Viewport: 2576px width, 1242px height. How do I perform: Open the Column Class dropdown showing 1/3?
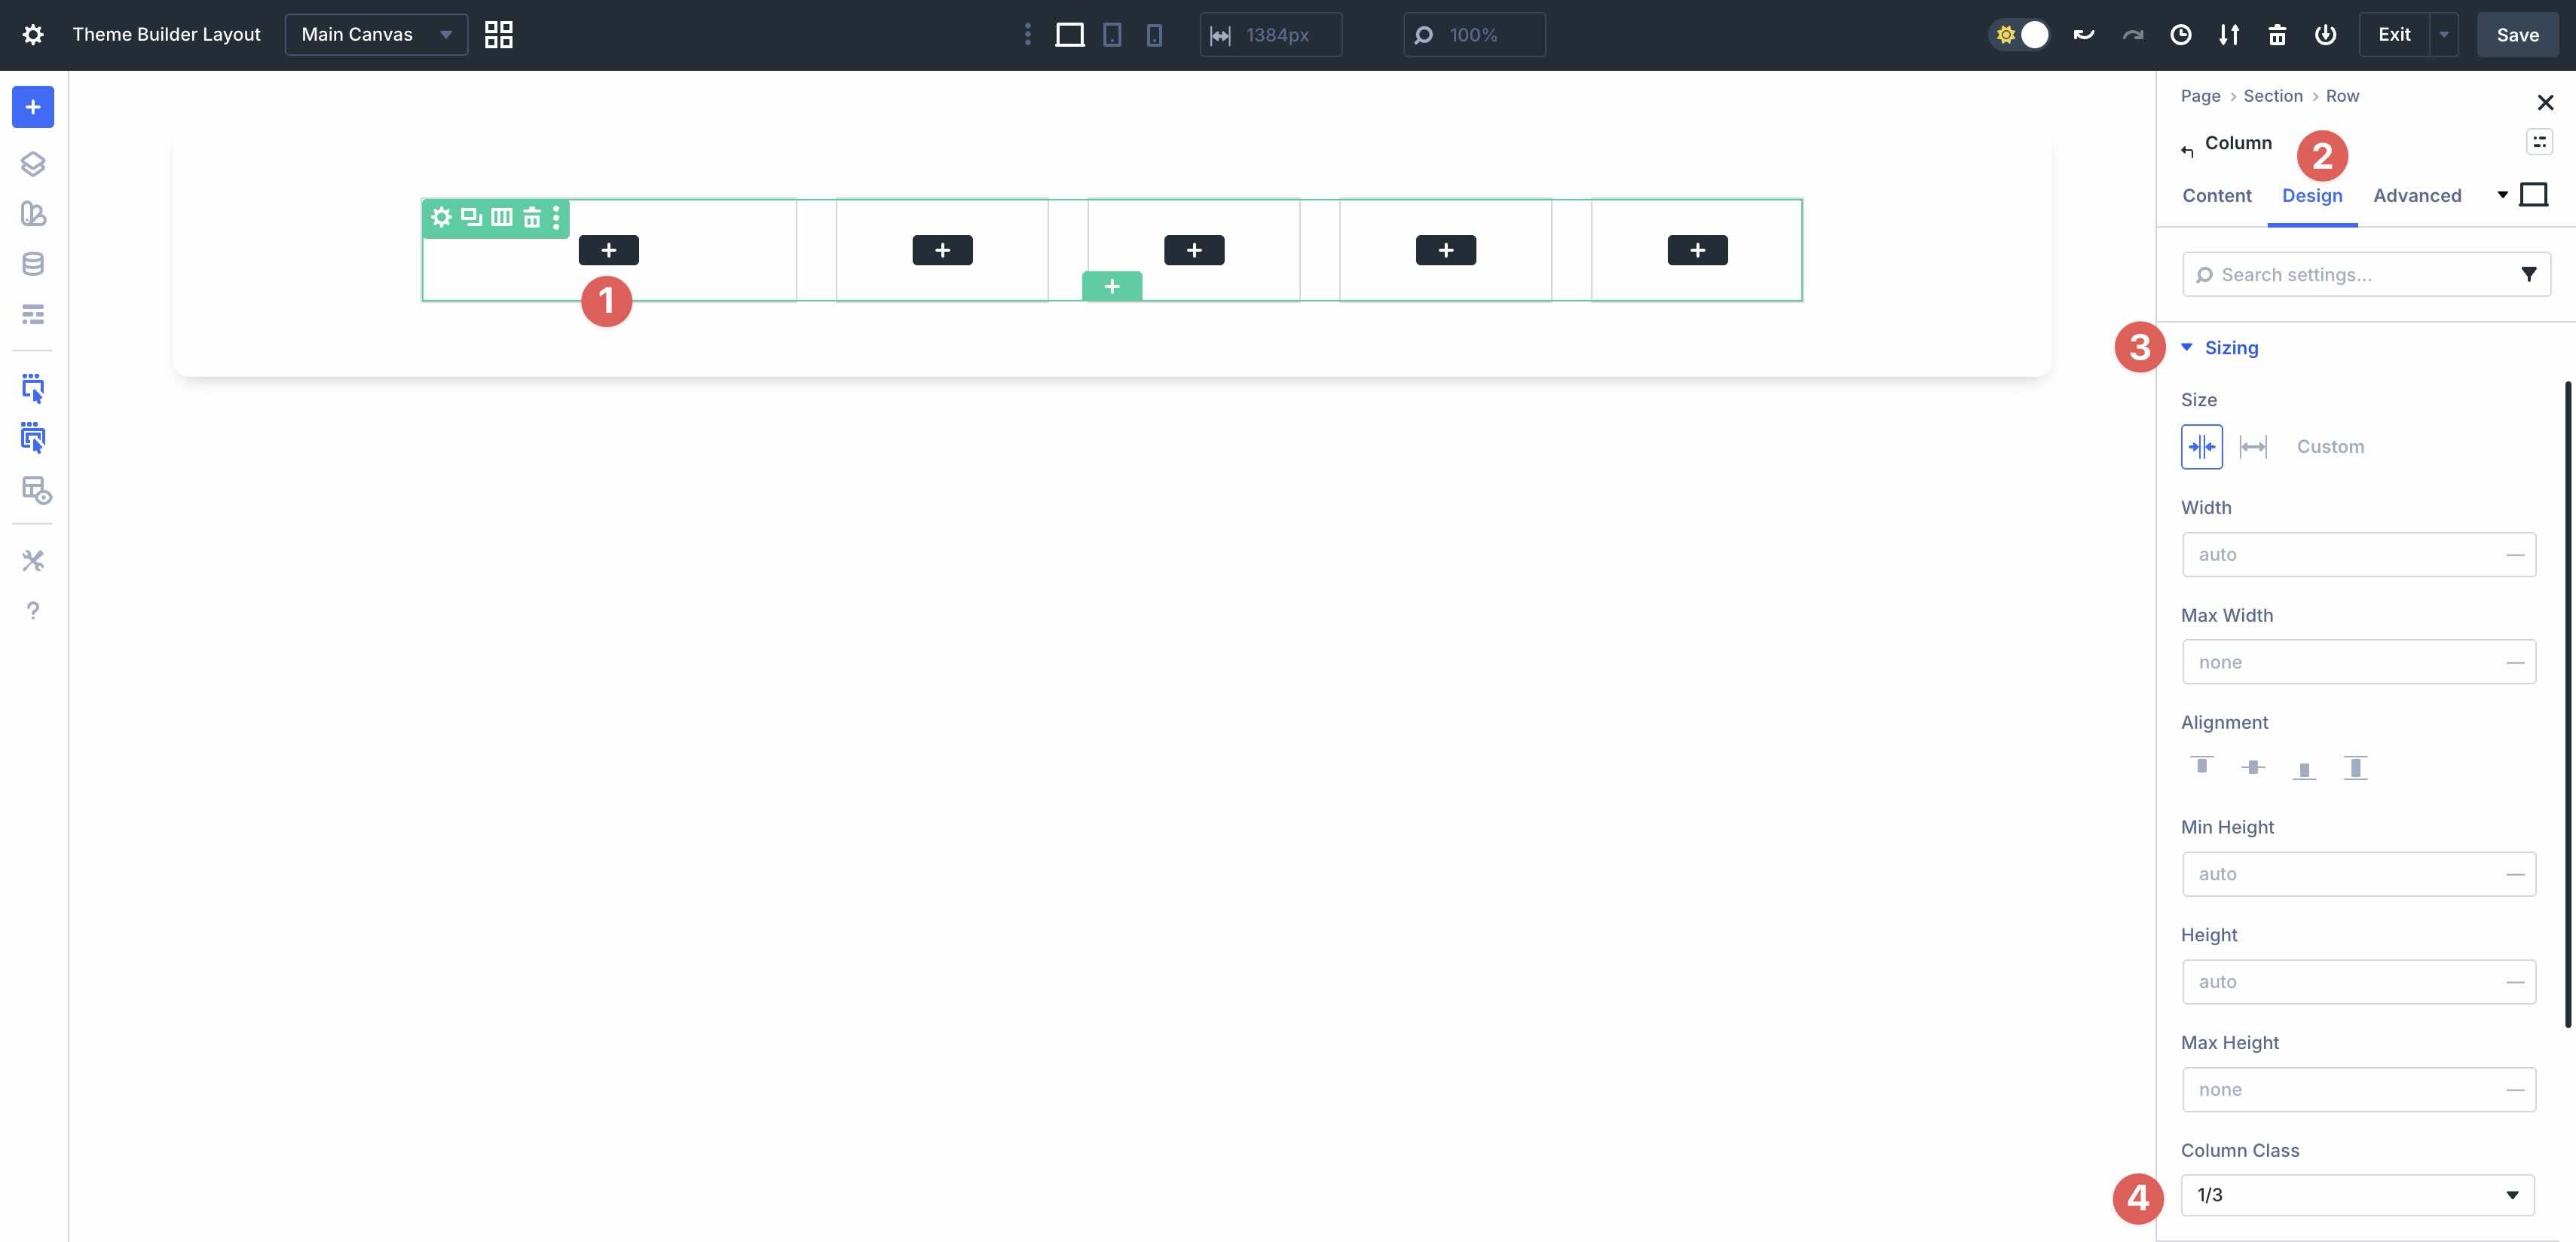[x=2357, y=1194]
